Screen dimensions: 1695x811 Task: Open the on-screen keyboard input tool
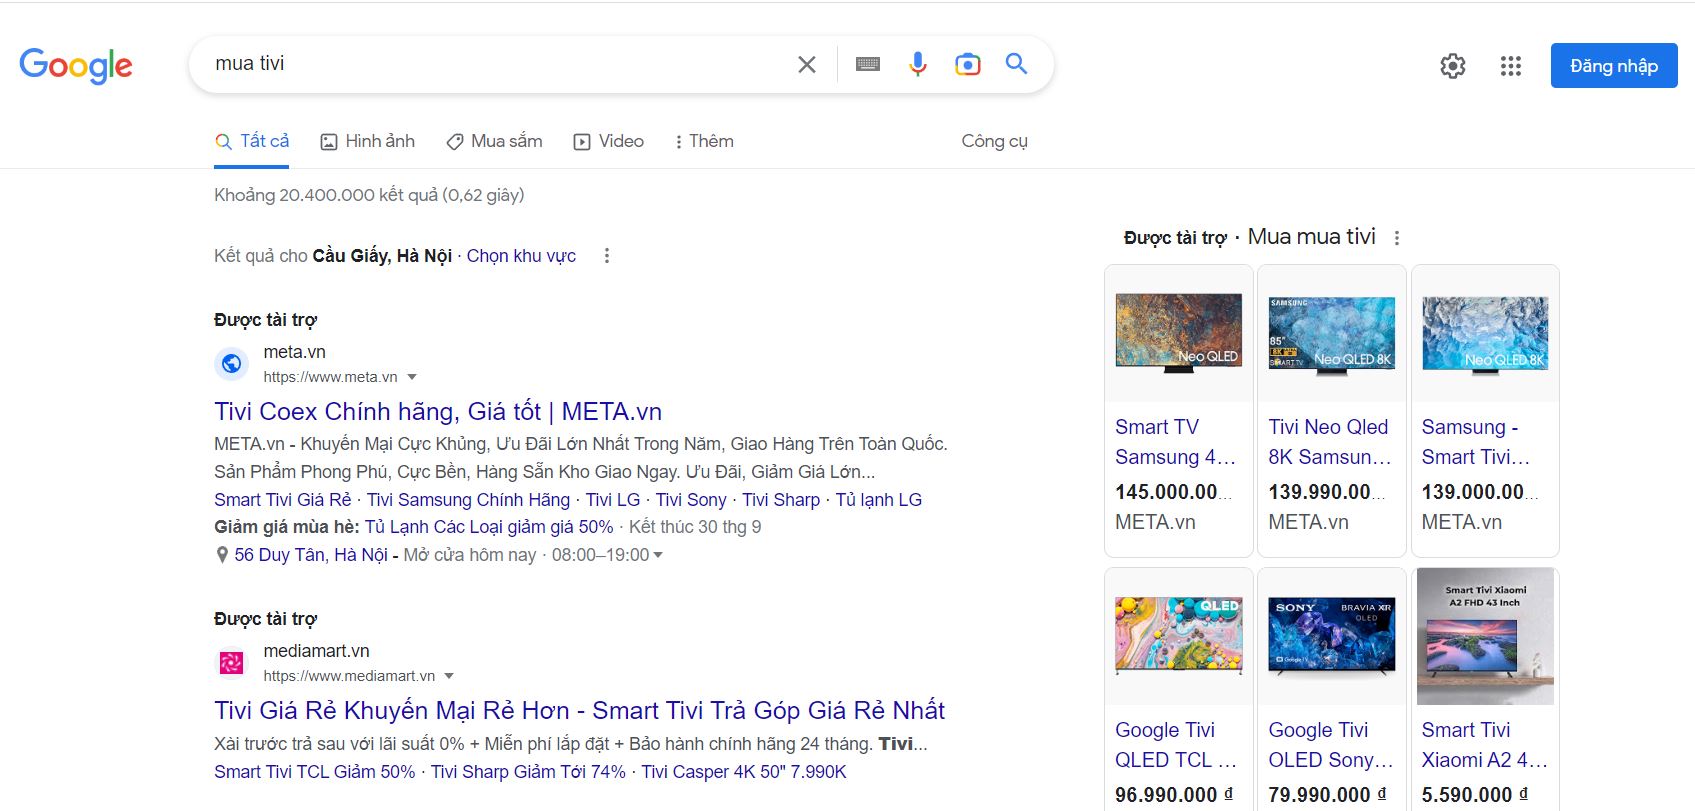pos(868,65)
